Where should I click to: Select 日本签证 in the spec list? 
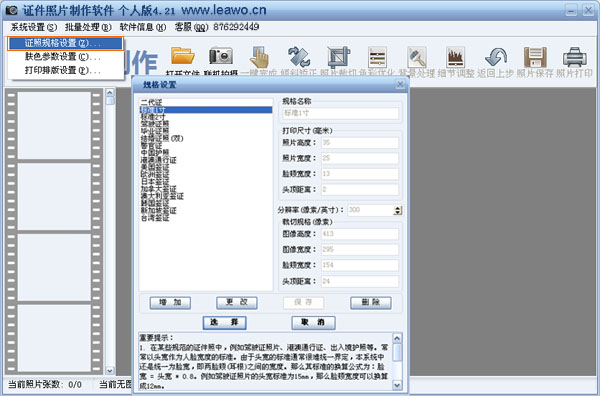[206, 182]
